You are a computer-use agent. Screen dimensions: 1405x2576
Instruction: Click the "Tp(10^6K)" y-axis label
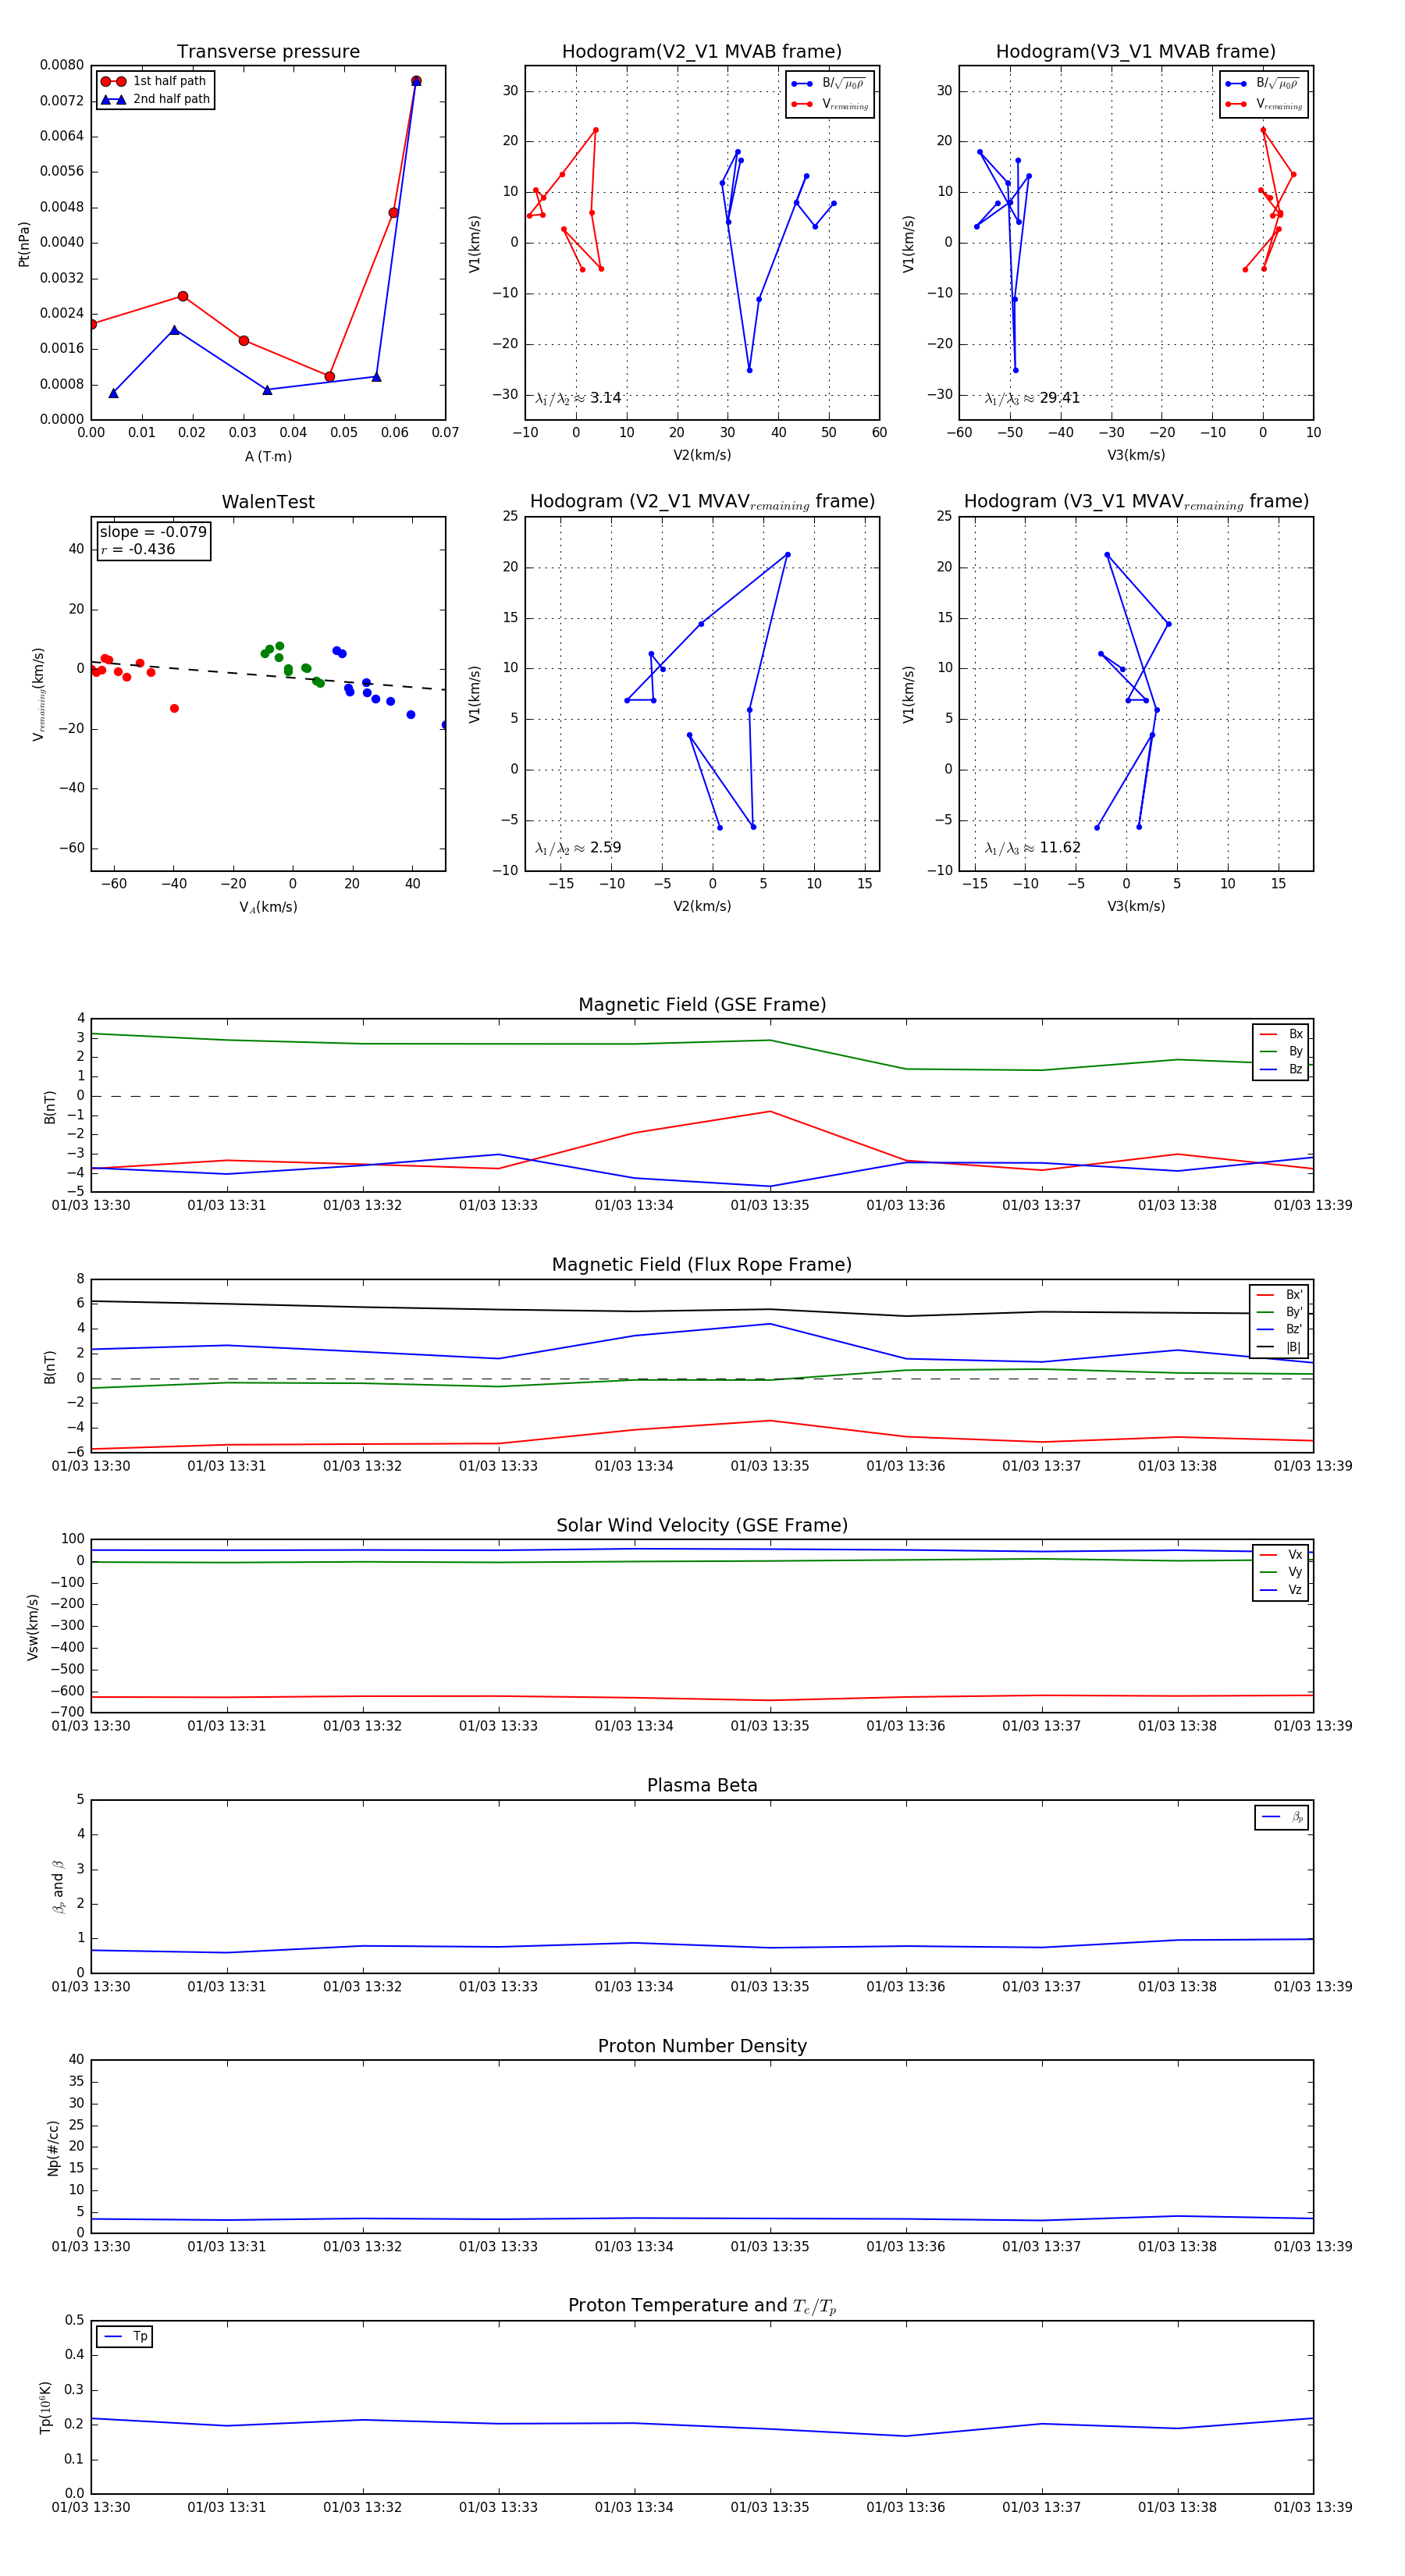tap(45, 2408)
